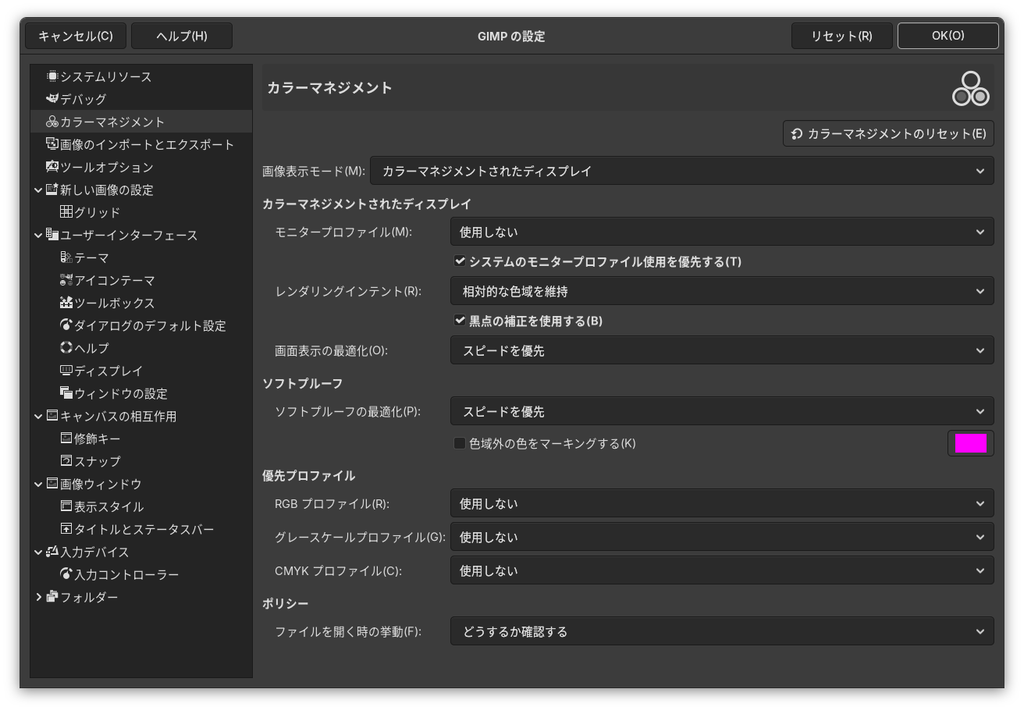Click the ディスプレイ monitor icon
The image size is (1024, 710).
pyautogui.click(x=66, y=370)
